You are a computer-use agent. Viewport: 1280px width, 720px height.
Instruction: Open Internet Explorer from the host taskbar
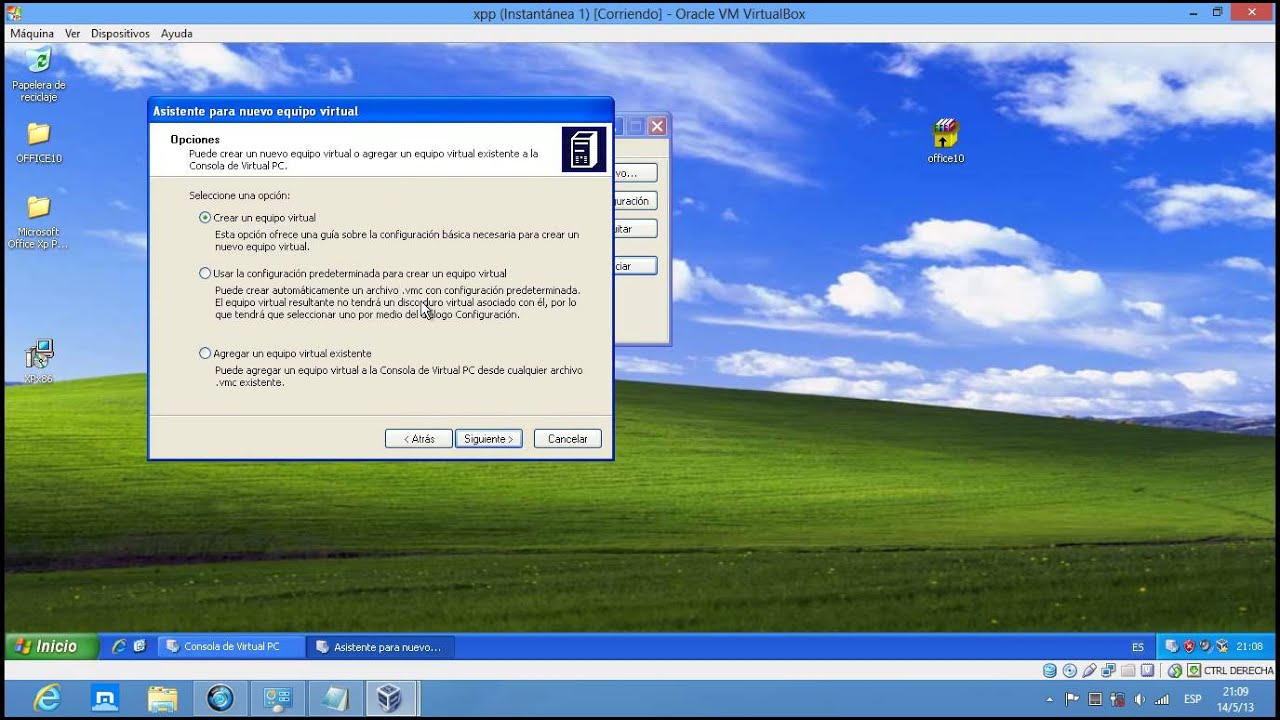click(x=46, y=698)
